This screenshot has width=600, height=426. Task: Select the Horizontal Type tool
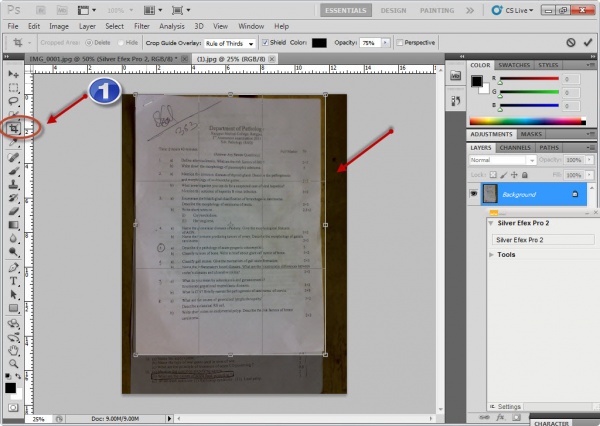click(x=14, y=281)
